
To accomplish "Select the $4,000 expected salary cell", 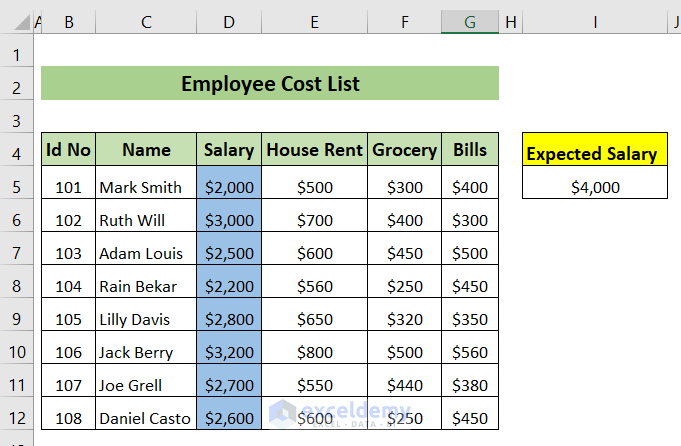I will point(594,187).
